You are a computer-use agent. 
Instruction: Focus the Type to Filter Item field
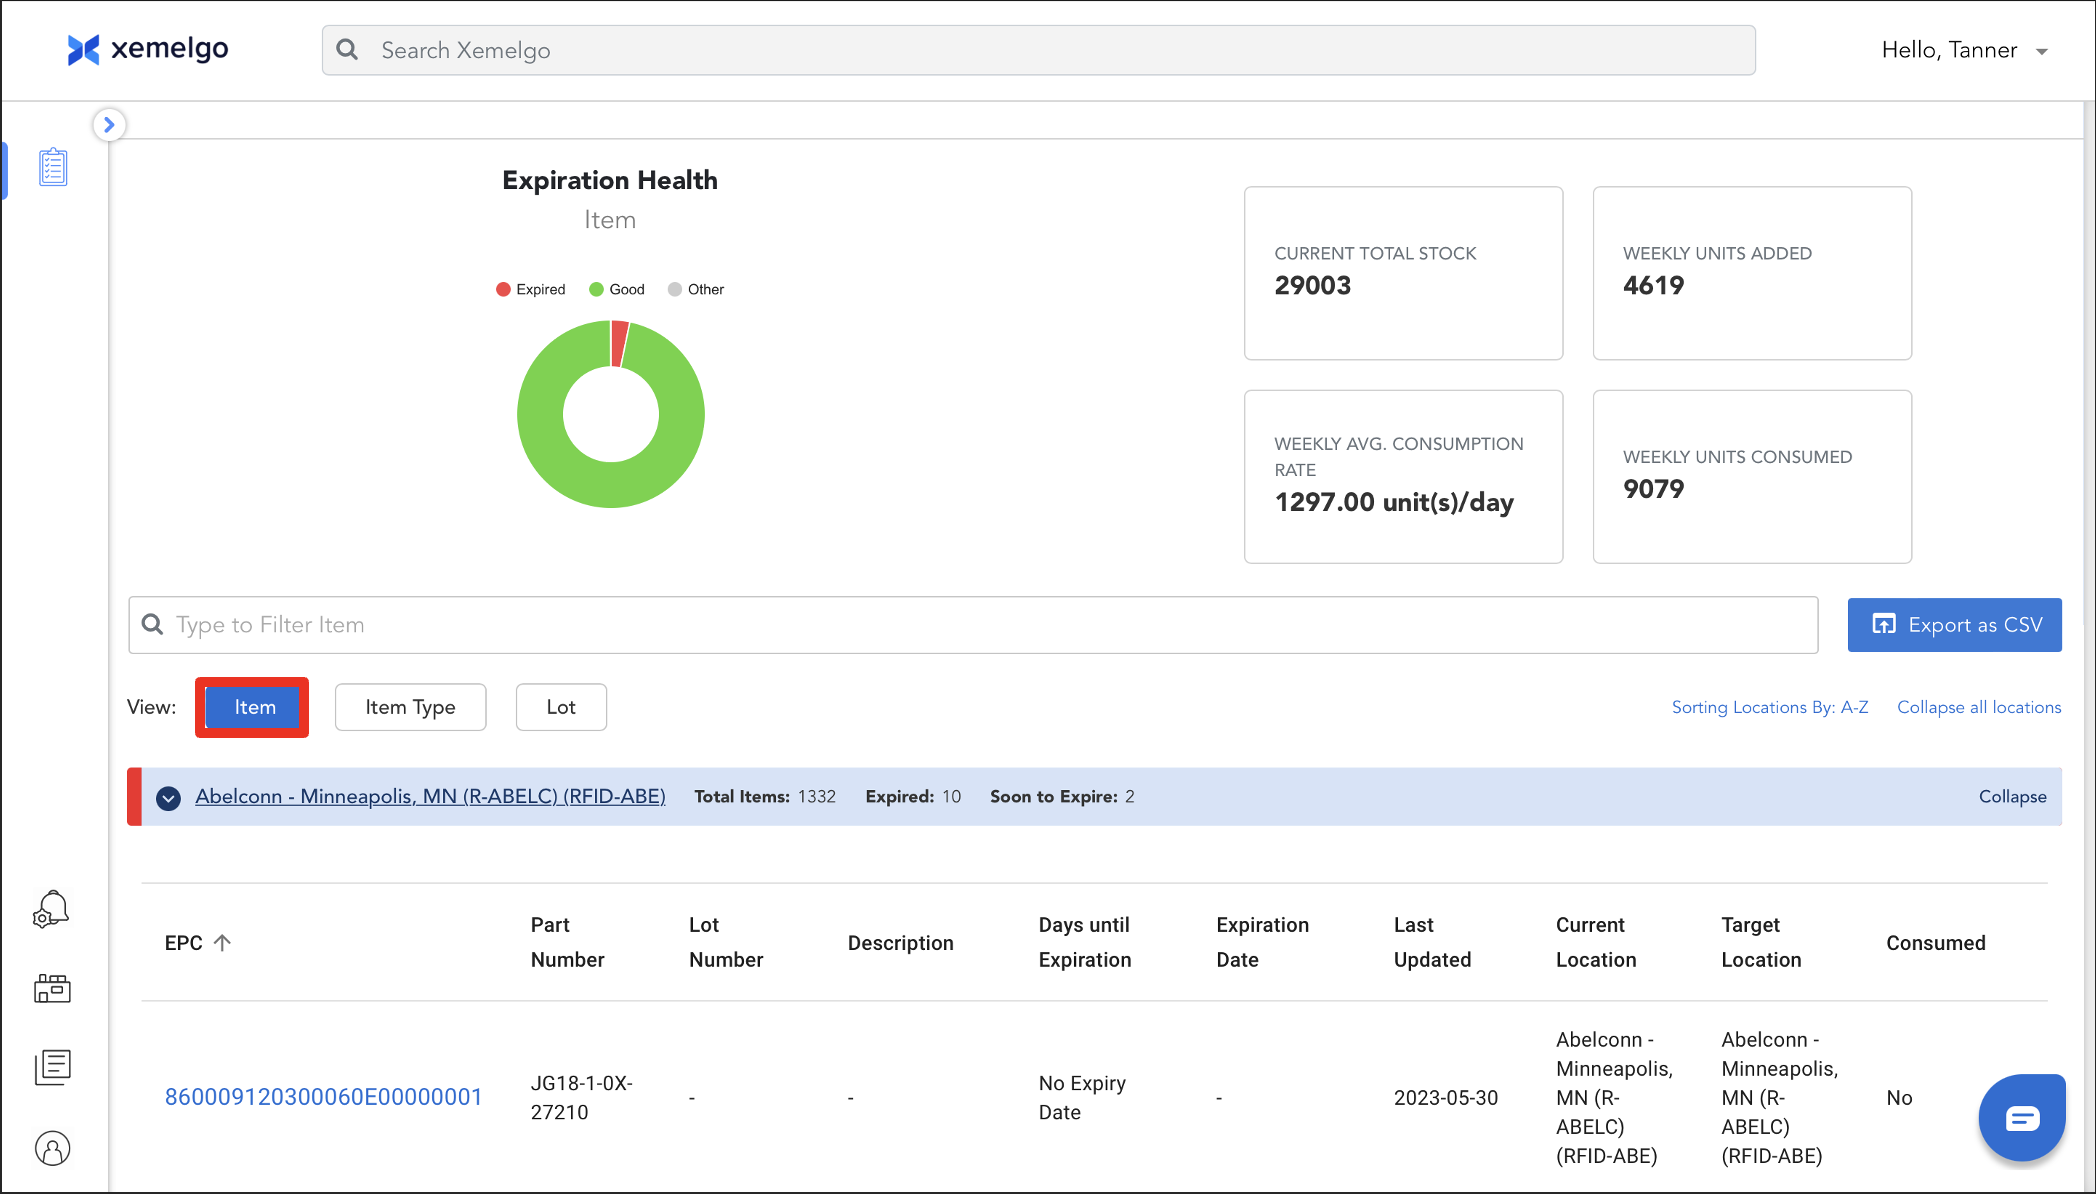(970, 625)
